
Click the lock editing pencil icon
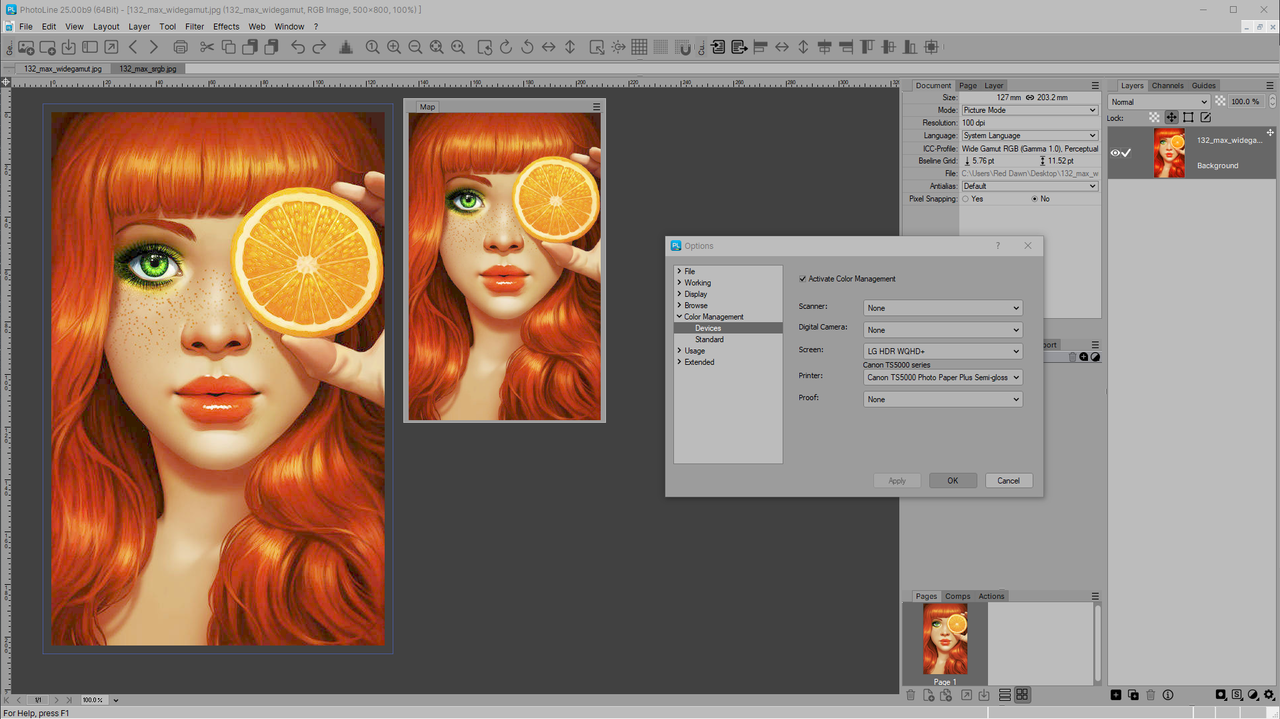(1205, 117)
